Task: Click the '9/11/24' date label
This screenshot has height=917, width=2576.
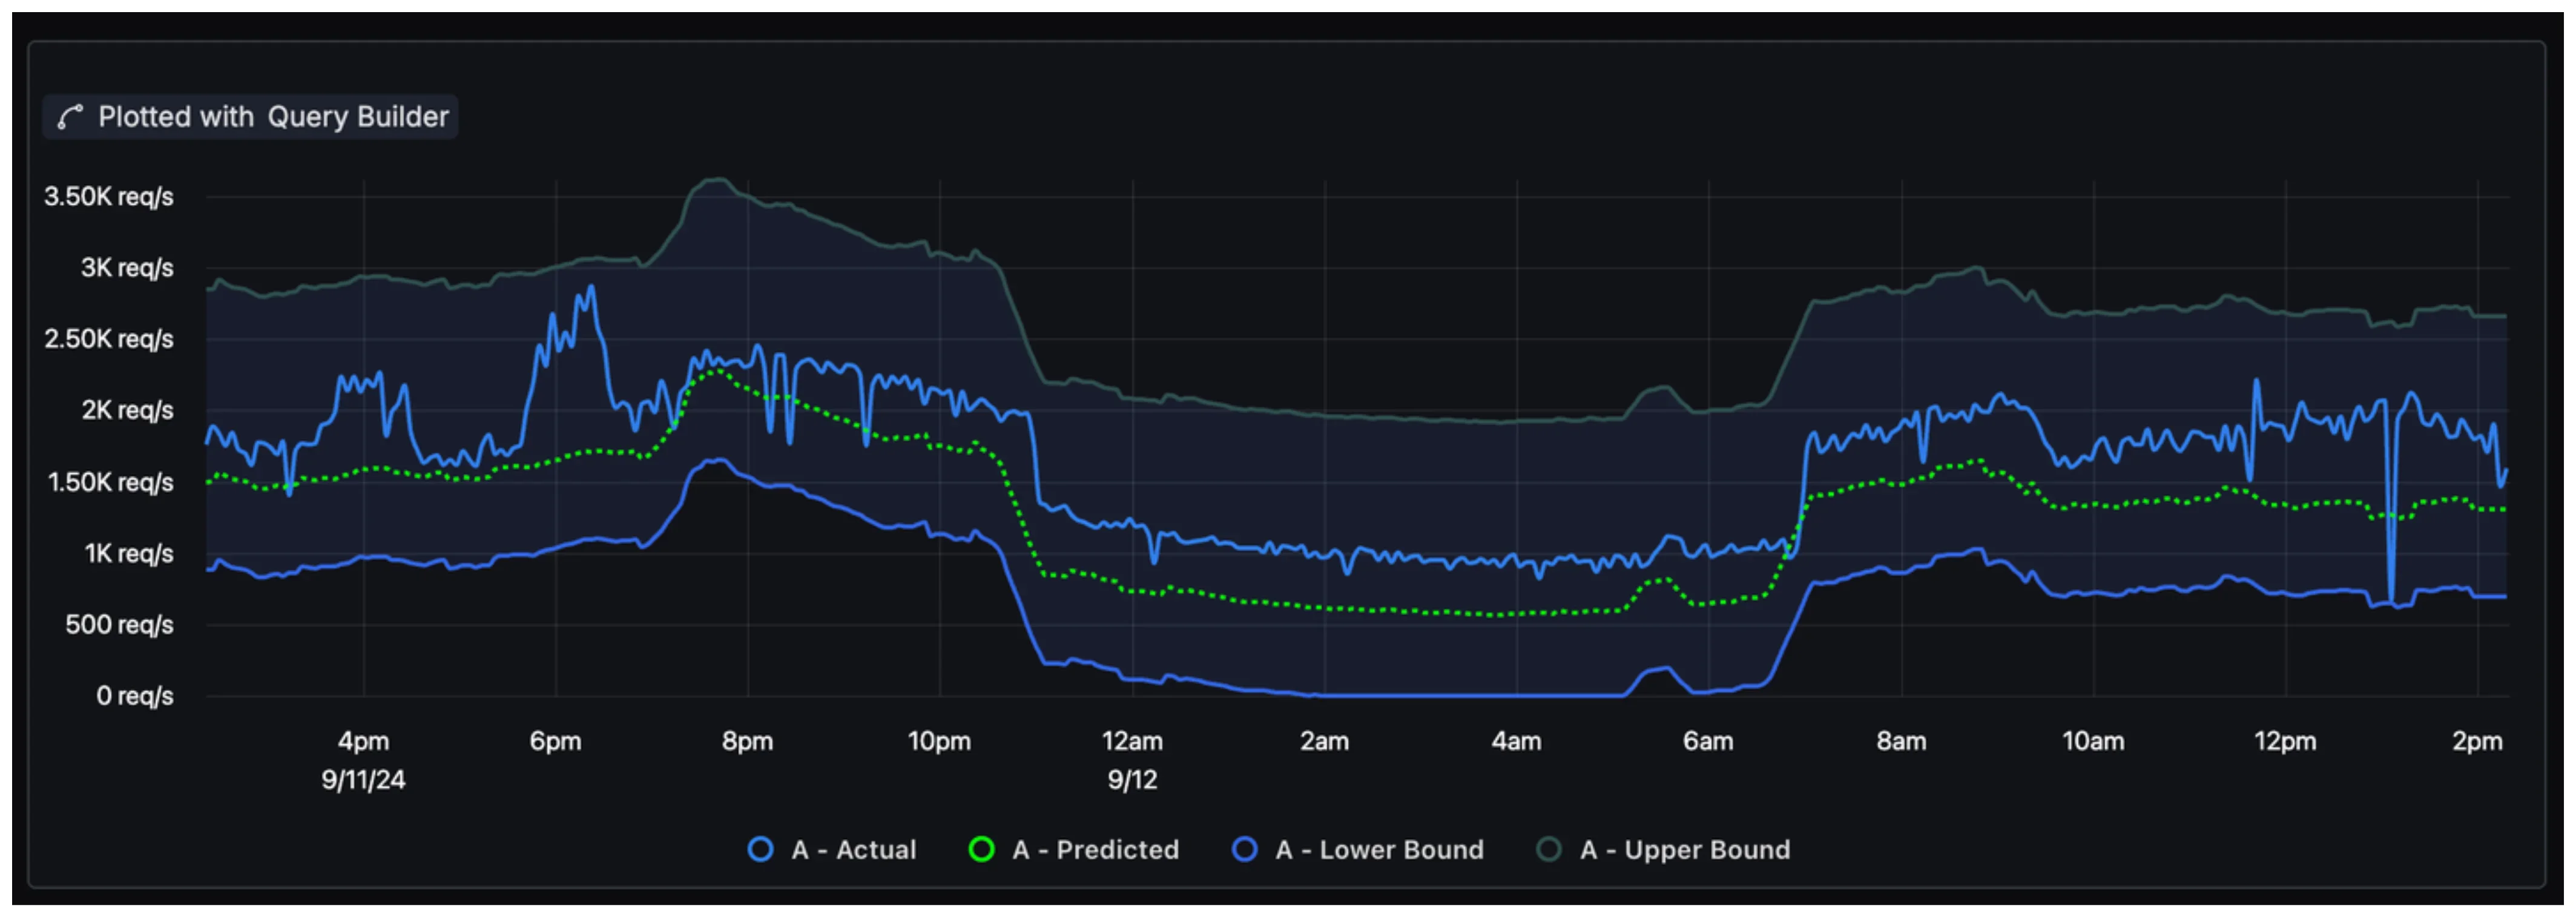Action: tap(363, 779)
